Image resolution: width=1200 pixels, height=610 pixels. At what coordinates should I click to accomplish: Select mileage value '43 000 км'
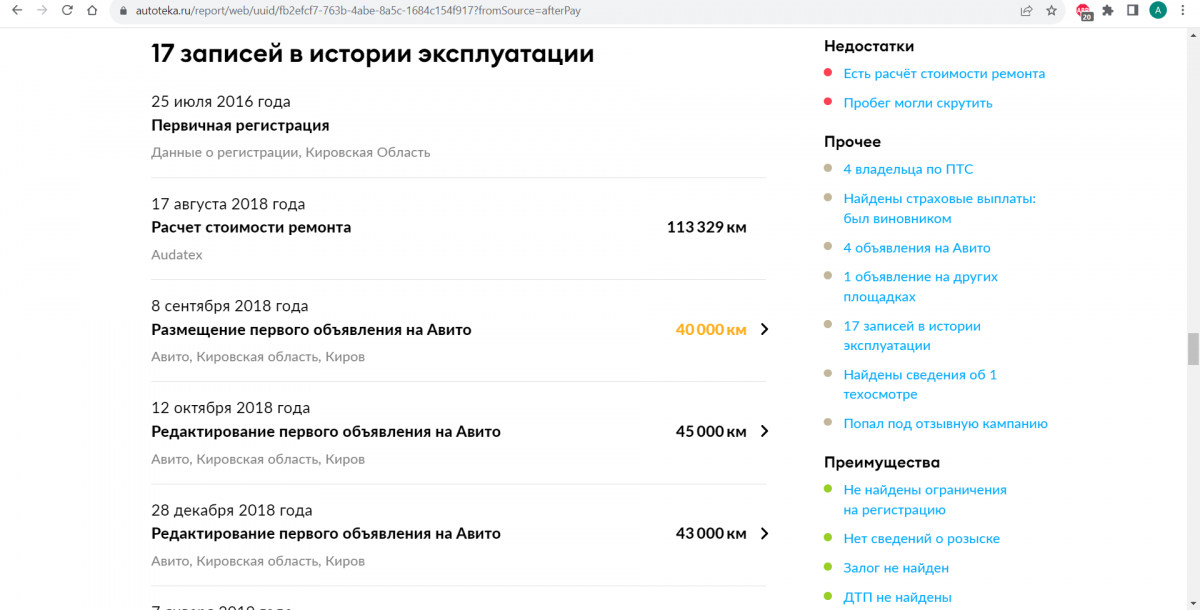pyautogui.click(x=711, y=534)
